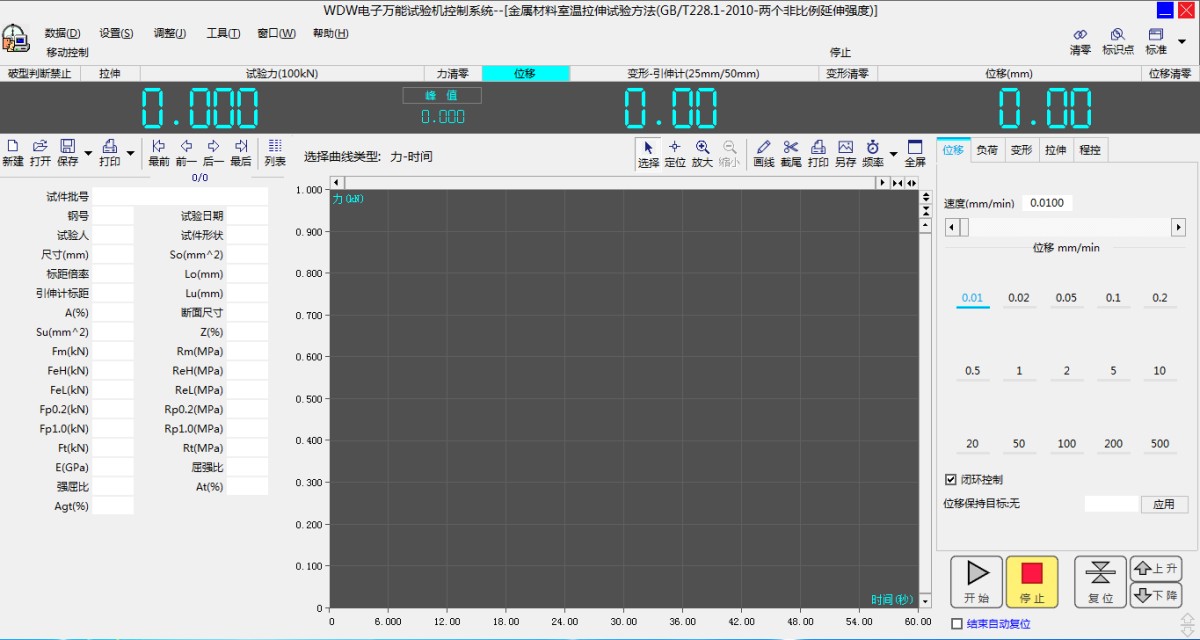Image resolution: width=1200 pixels, height=640 pixels.
Task: Select the 0.05 speed preset link
Action: pos(1066,297)
